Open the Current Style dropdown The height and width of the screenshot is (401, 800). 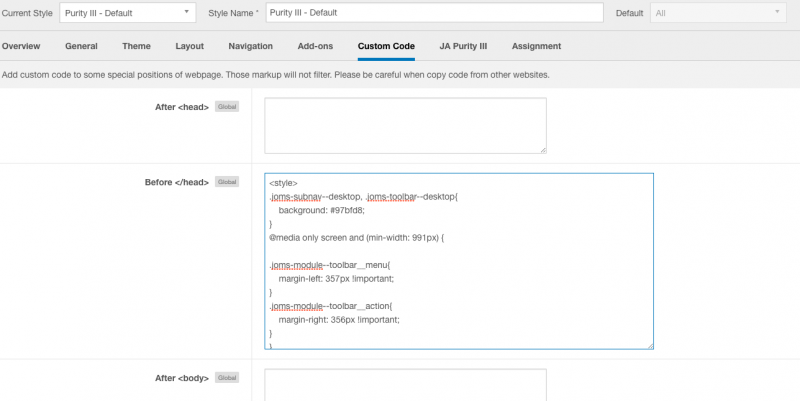[128, 13]
